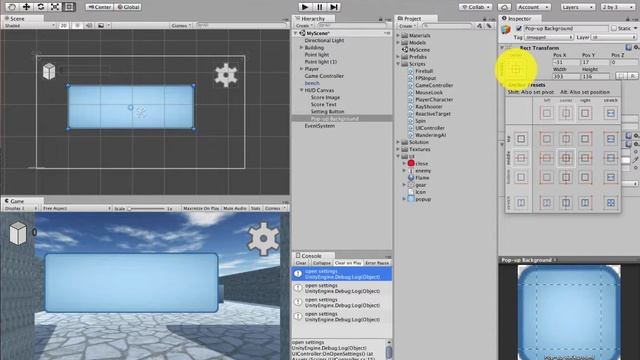Select the red close sprite icon

[x=411, y=163]
